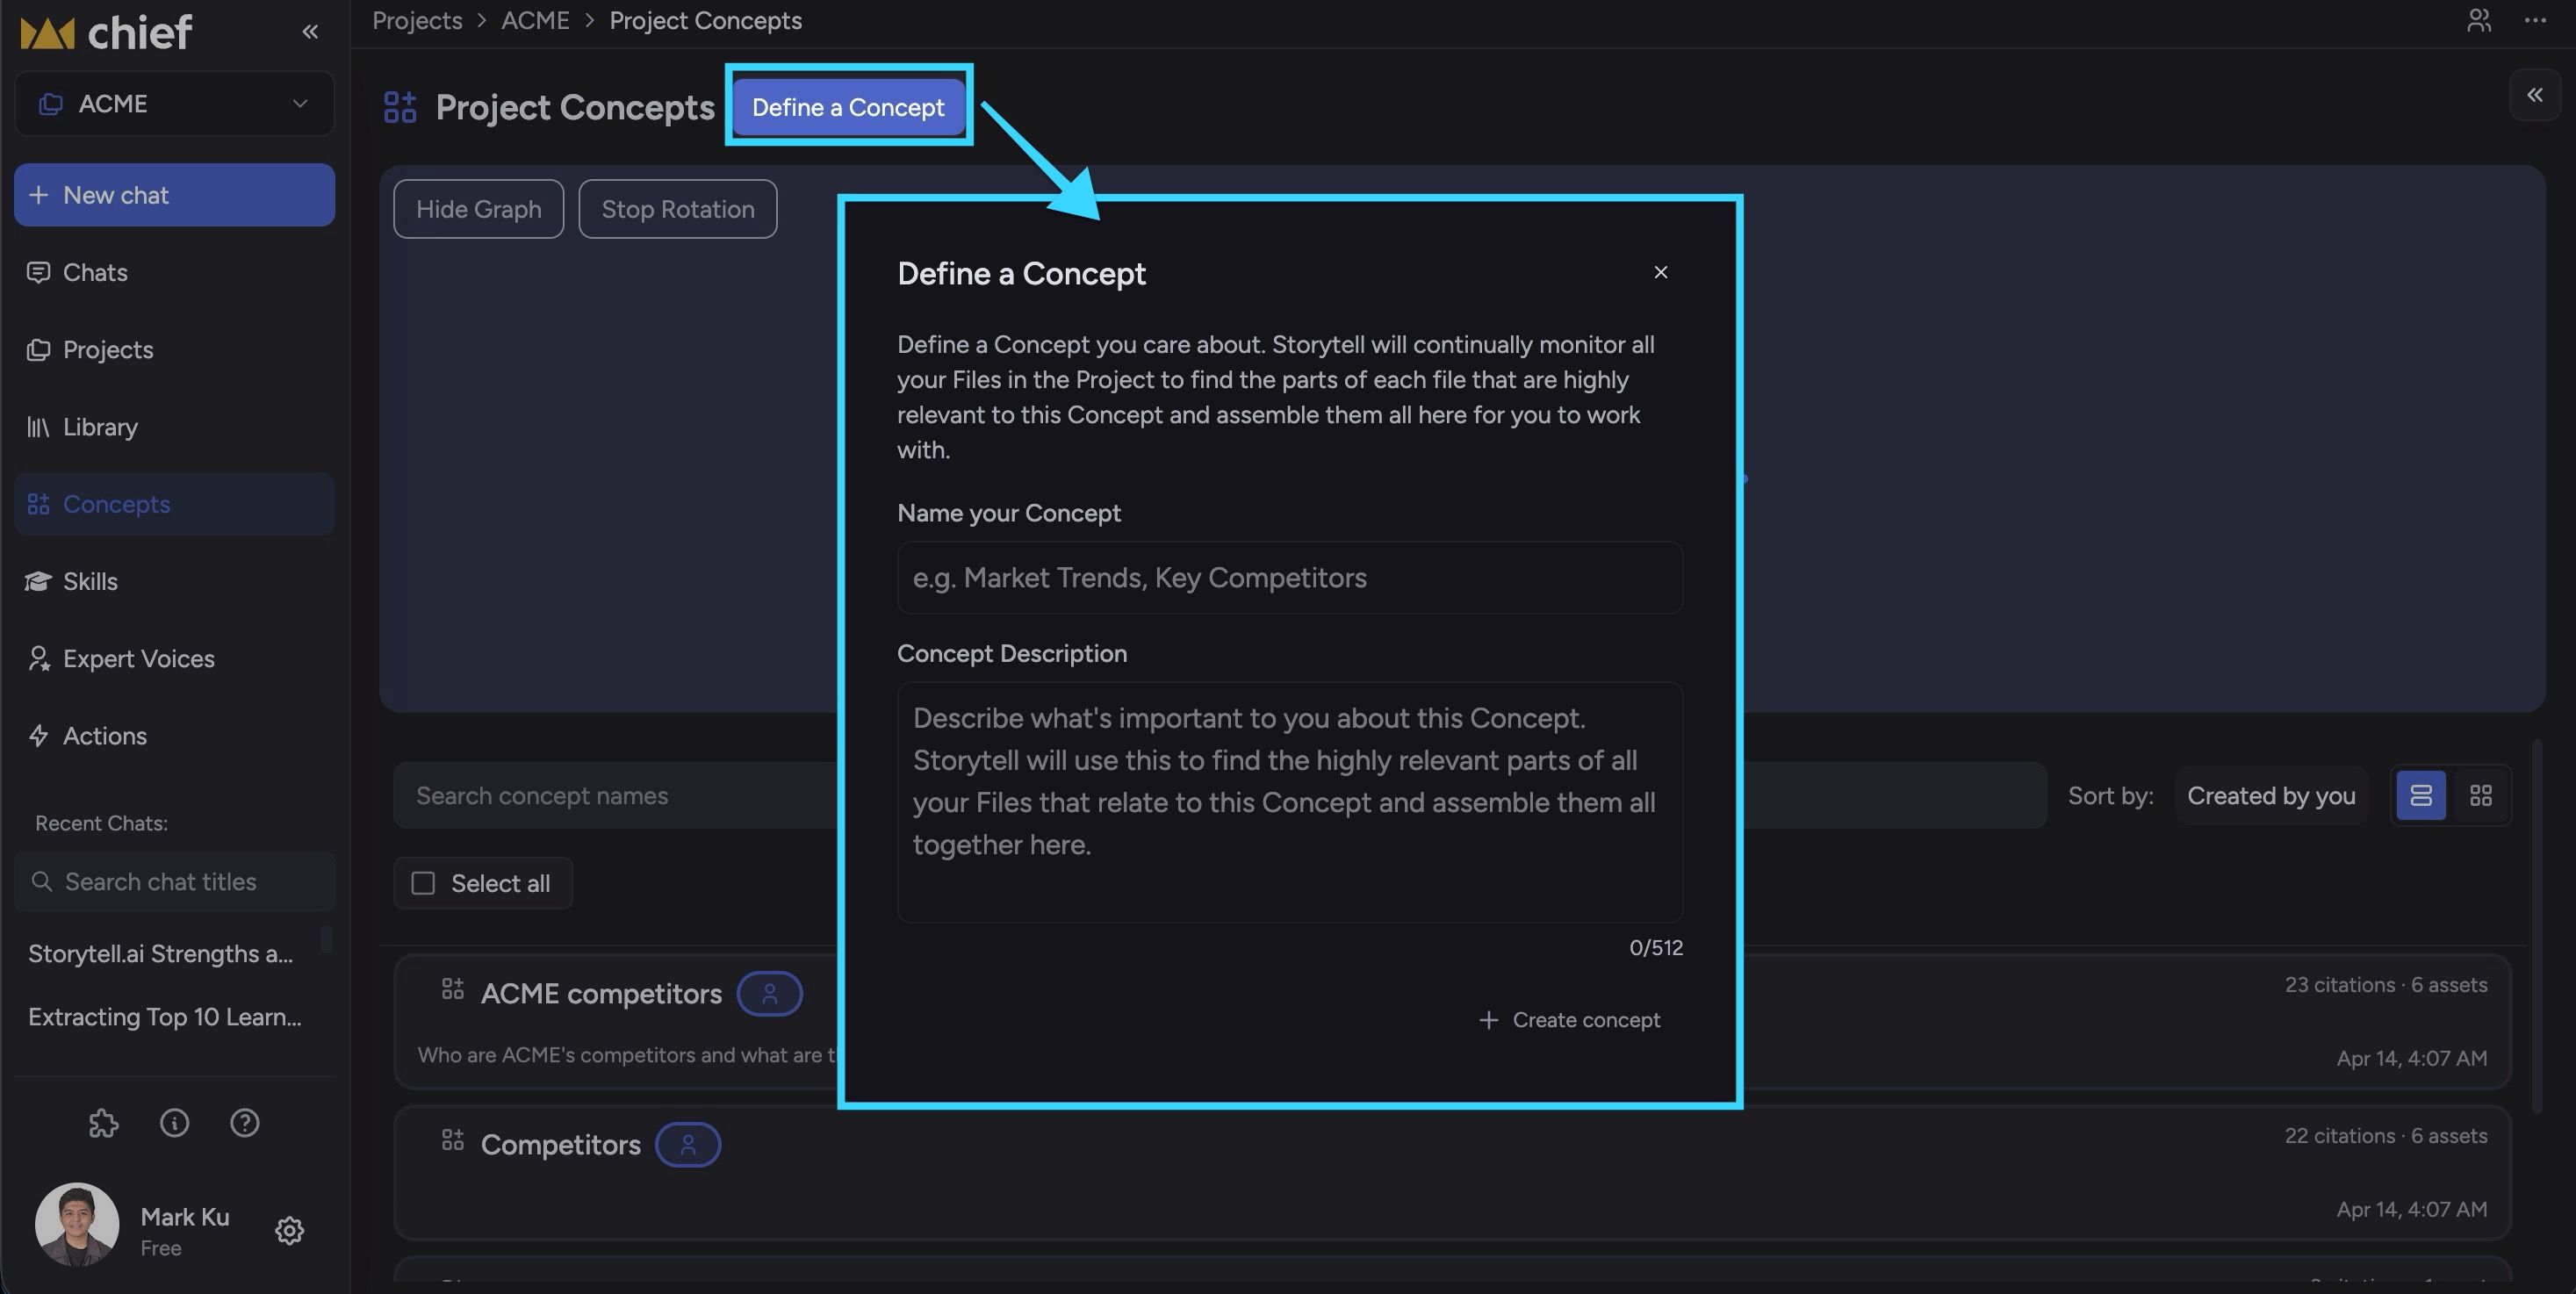
Task: Click the Project Concepts grid icon beside title
Action: 400,107
